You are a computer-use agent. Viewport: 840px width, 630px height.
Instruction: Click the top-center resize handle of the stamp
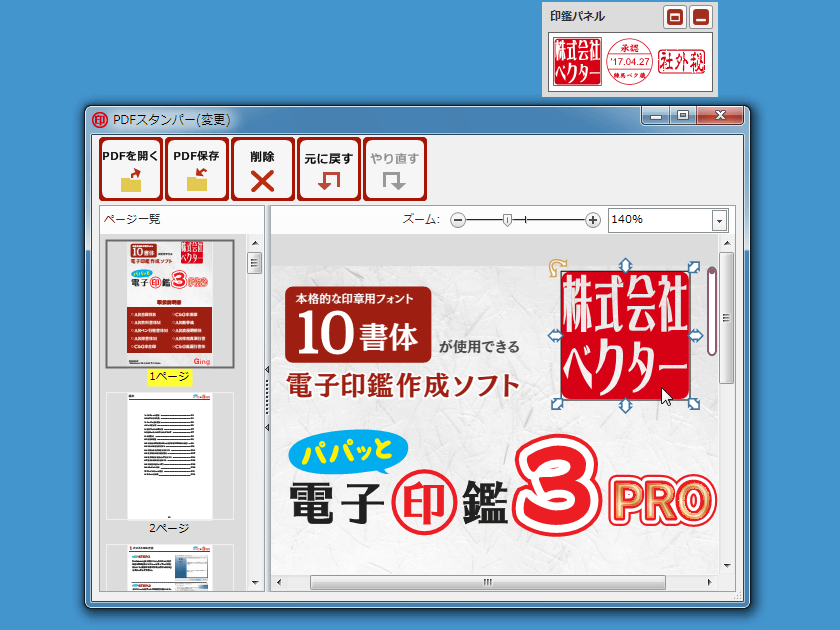pos(625,265)
